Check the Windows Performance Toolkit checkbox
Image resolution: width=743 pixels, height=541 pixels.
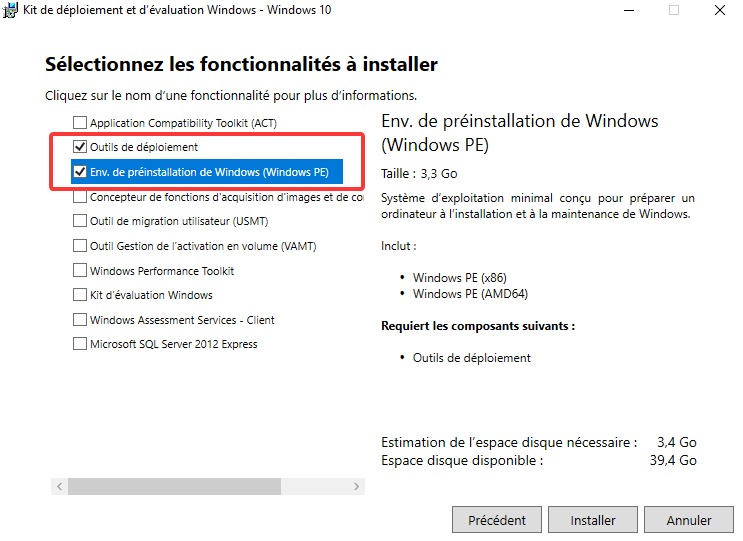tap(80, 271)
